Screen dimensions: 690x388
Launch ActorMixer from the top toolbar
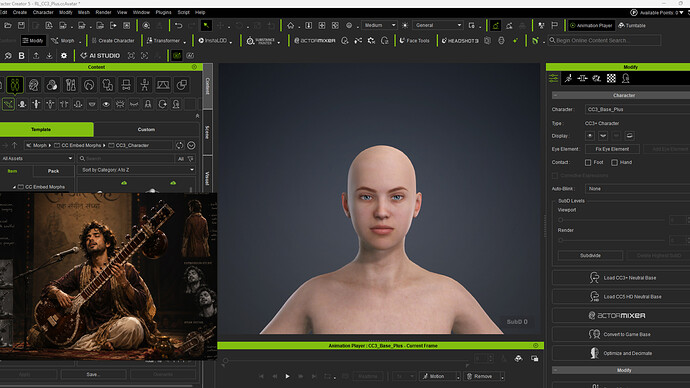point(315,40)
